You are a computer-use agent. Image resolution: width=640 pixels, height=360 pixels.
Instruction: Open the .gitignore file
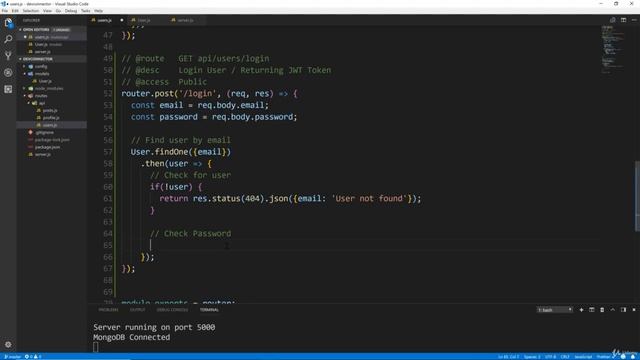click(44, 133)
